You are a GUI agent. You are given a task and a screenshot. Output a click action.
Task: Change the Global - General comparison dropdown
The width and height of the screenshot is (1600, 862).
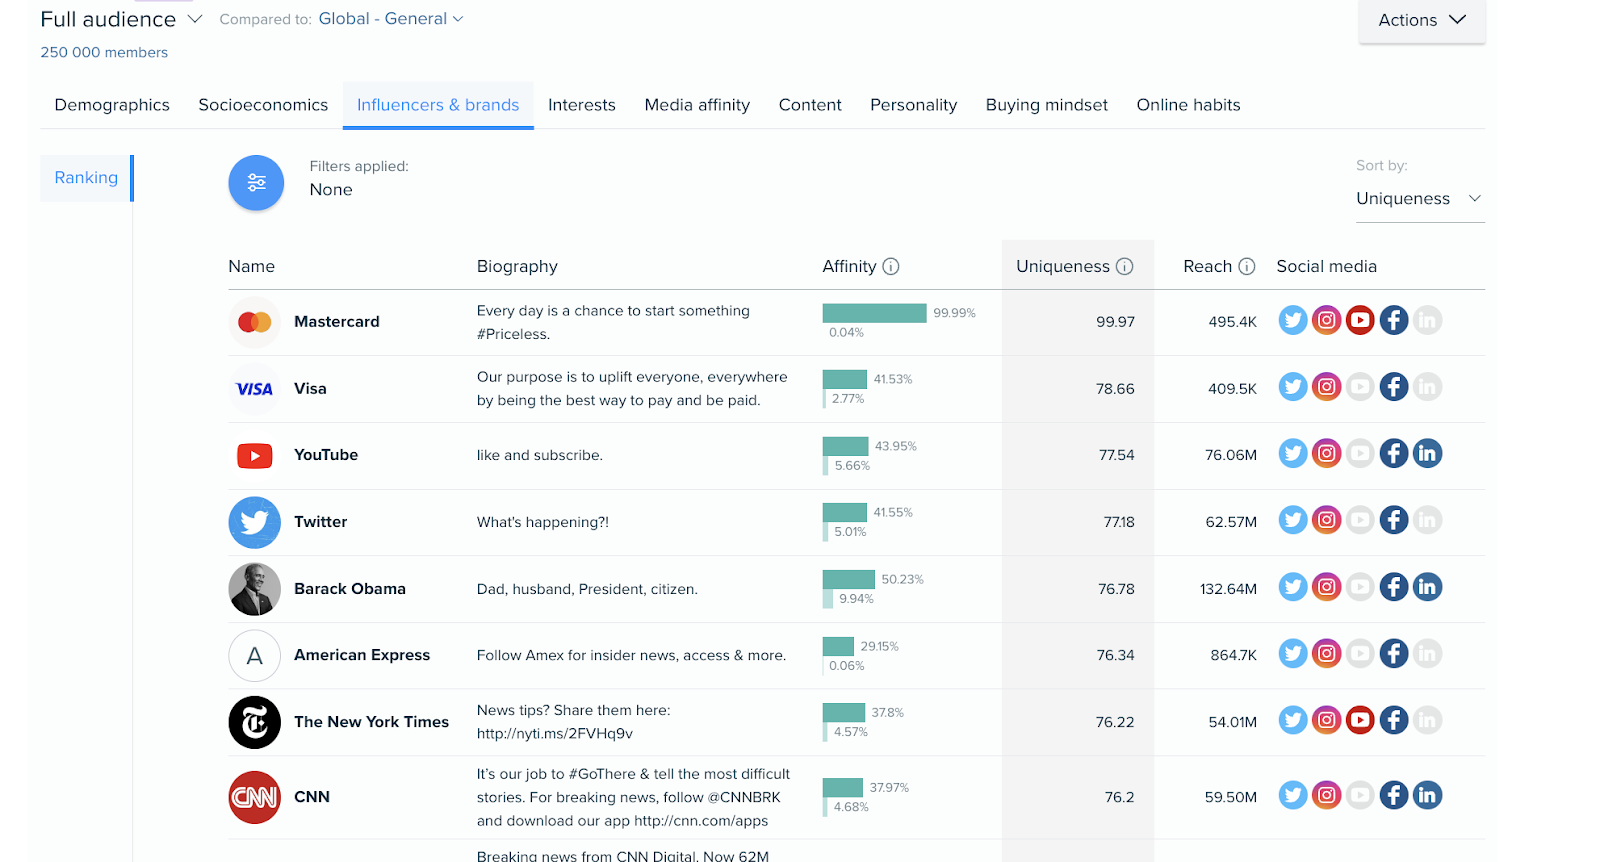[391, 19]
